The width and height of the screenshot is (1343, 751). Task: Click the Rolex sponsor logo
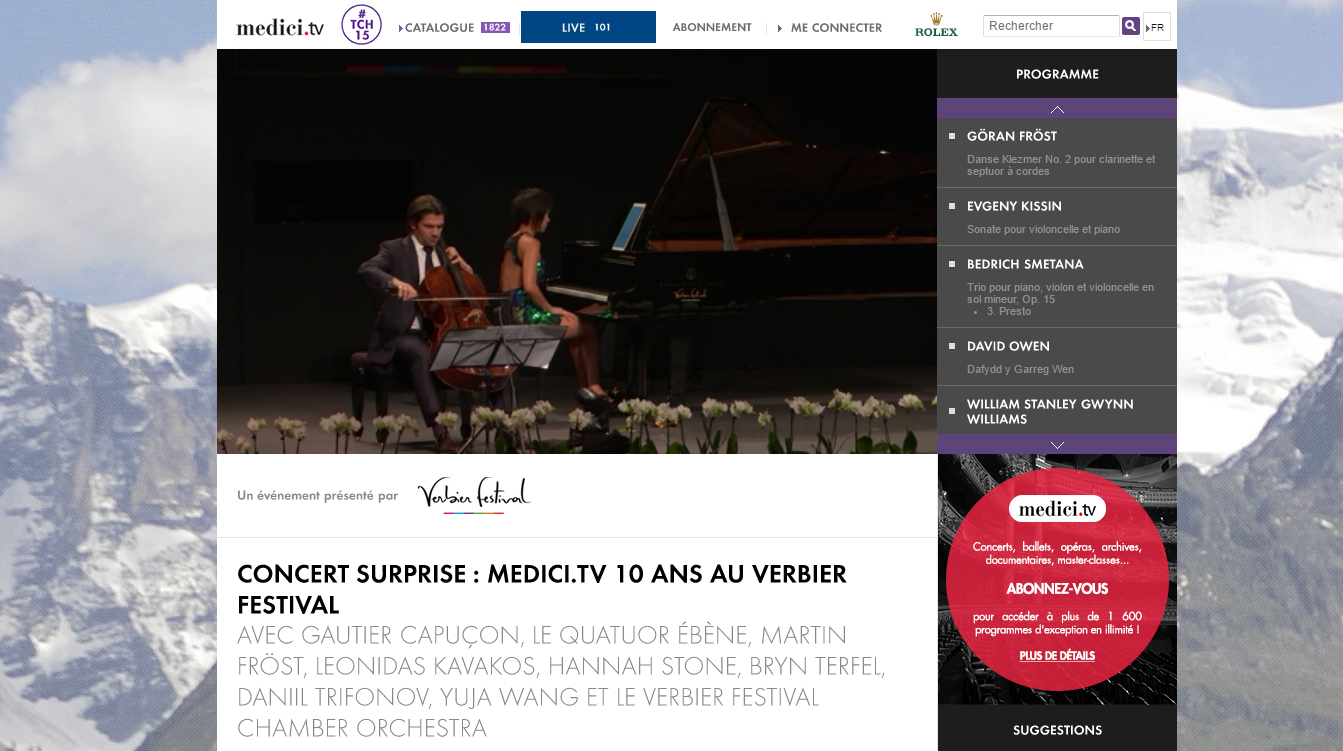coord(936,25)
